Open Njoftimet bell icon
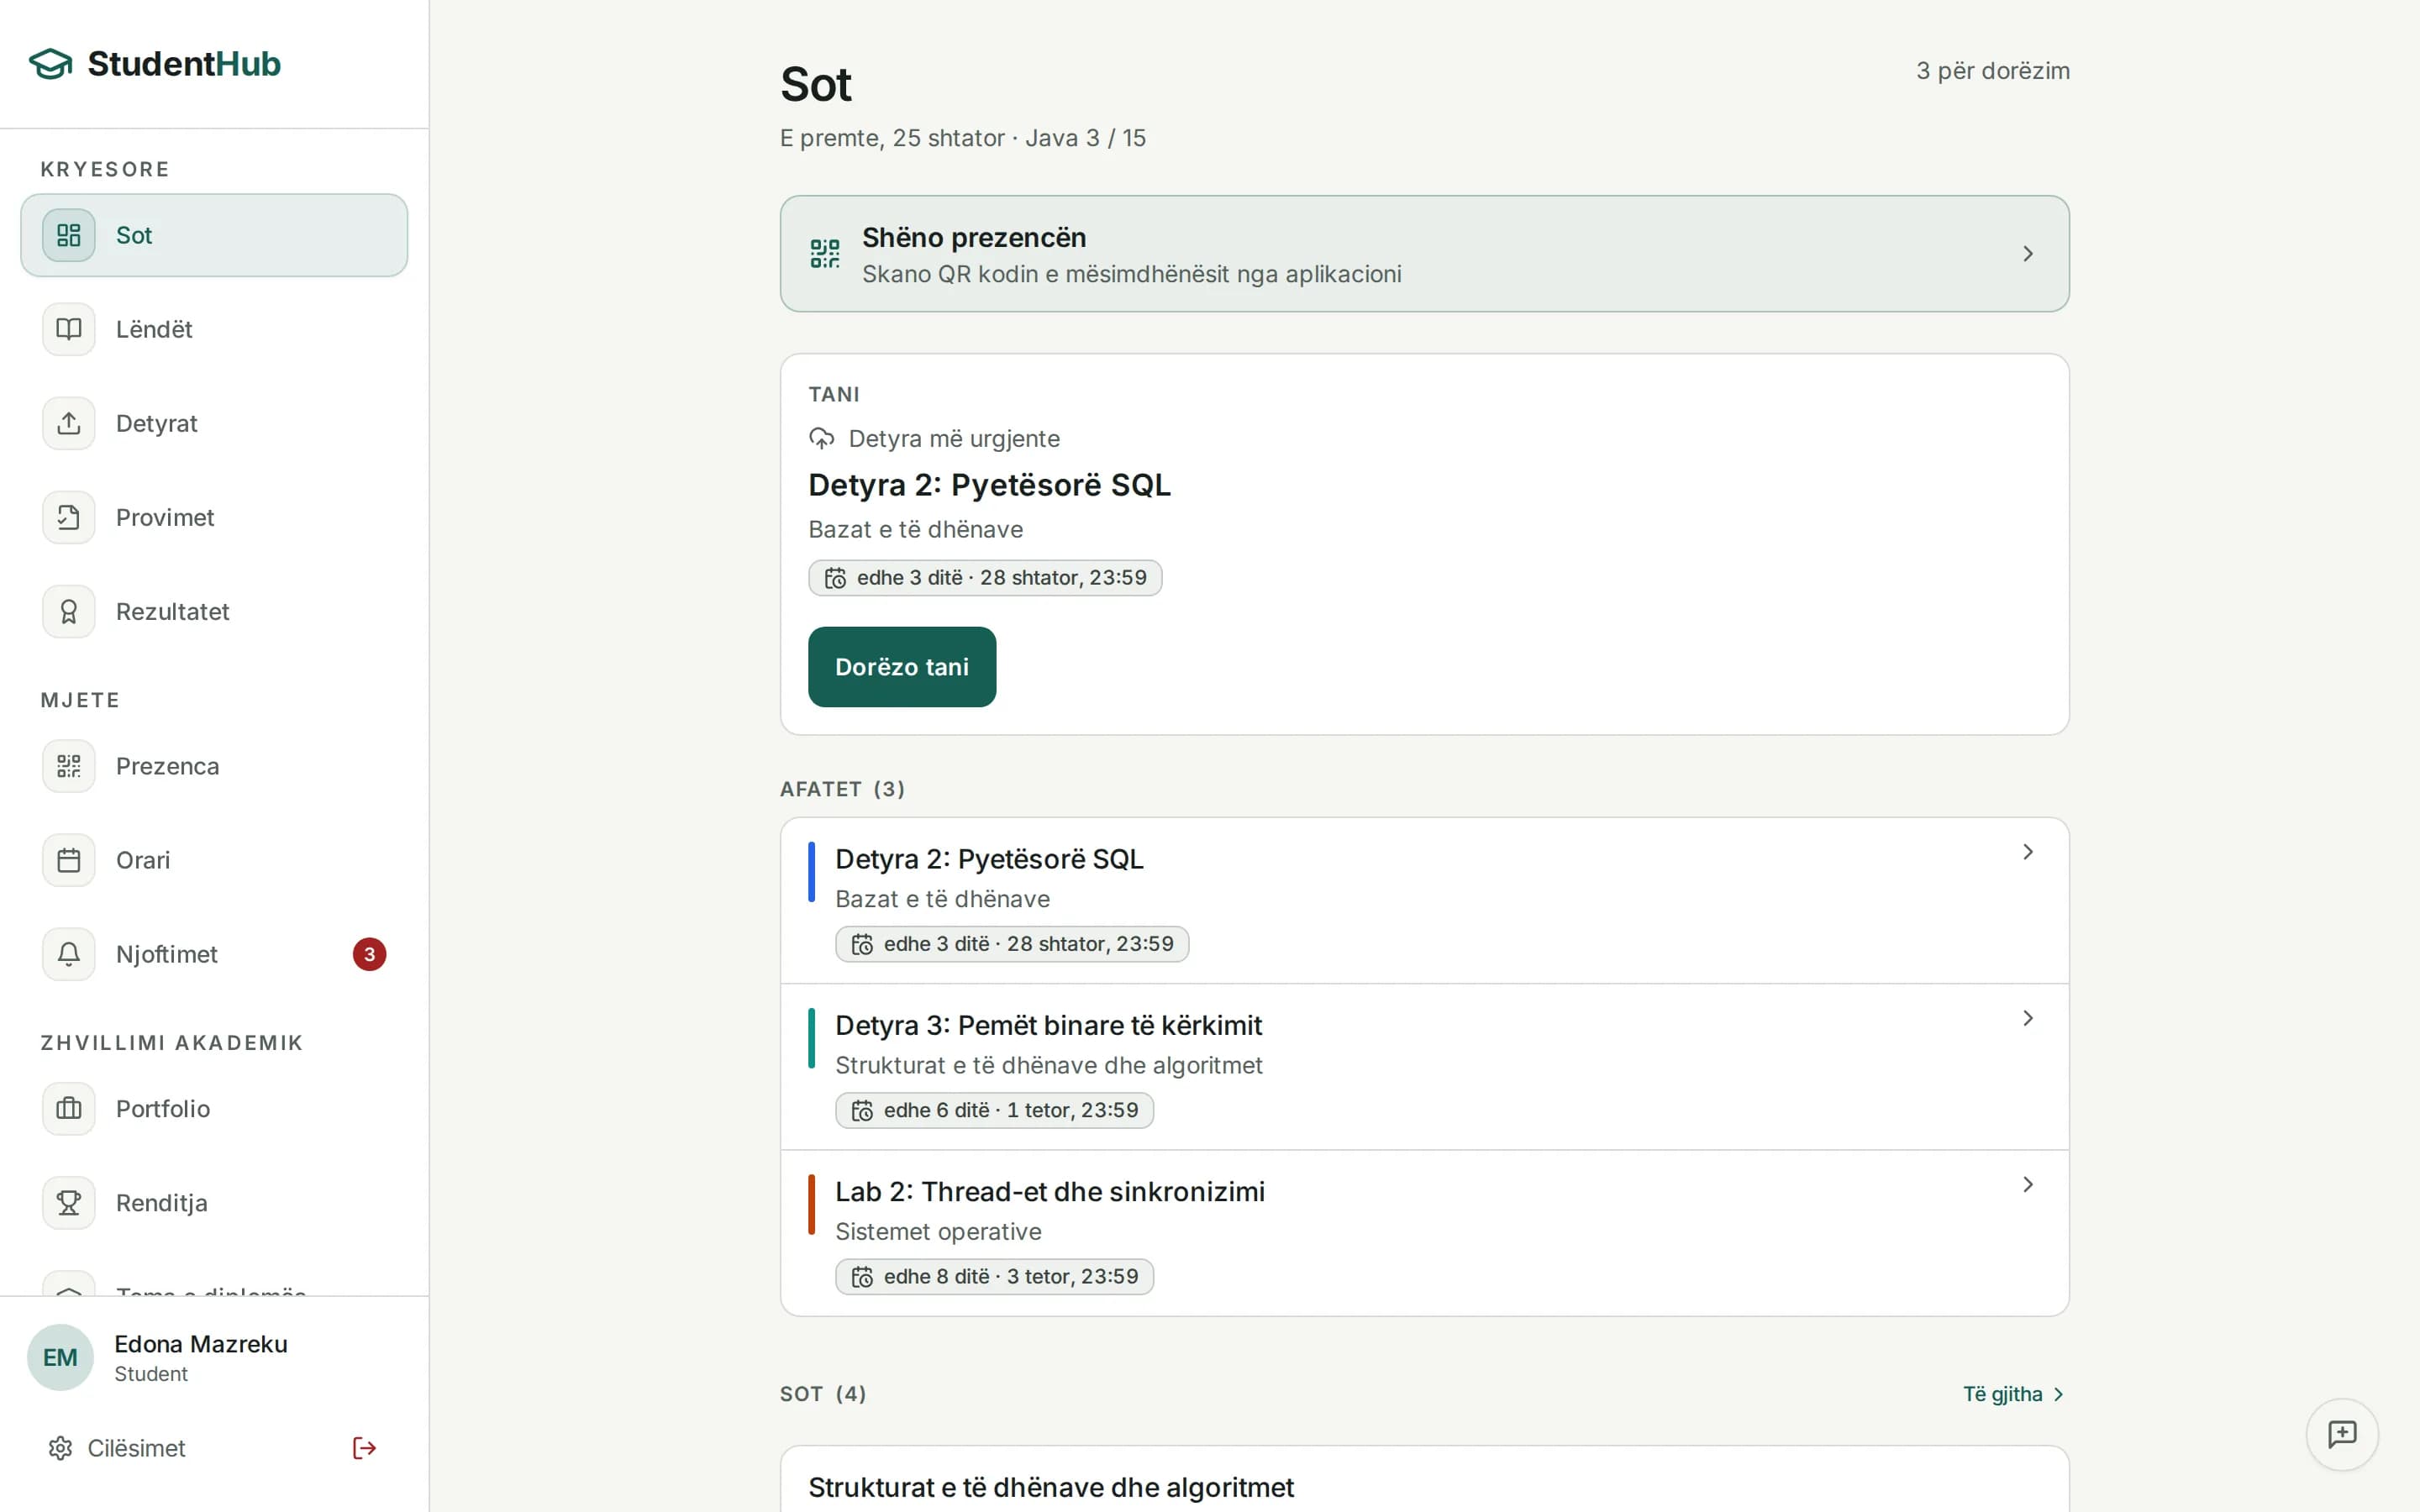The image size is (2420, 1512). (69, 954)
